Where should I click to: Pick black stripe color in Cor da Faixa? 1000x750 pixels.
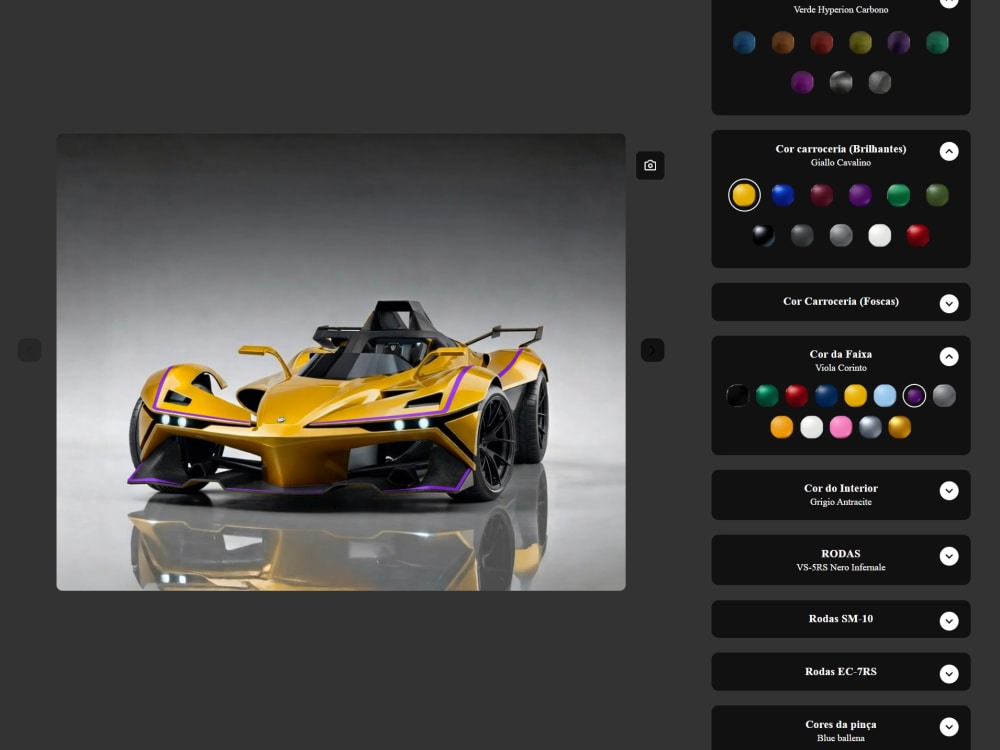737,395
